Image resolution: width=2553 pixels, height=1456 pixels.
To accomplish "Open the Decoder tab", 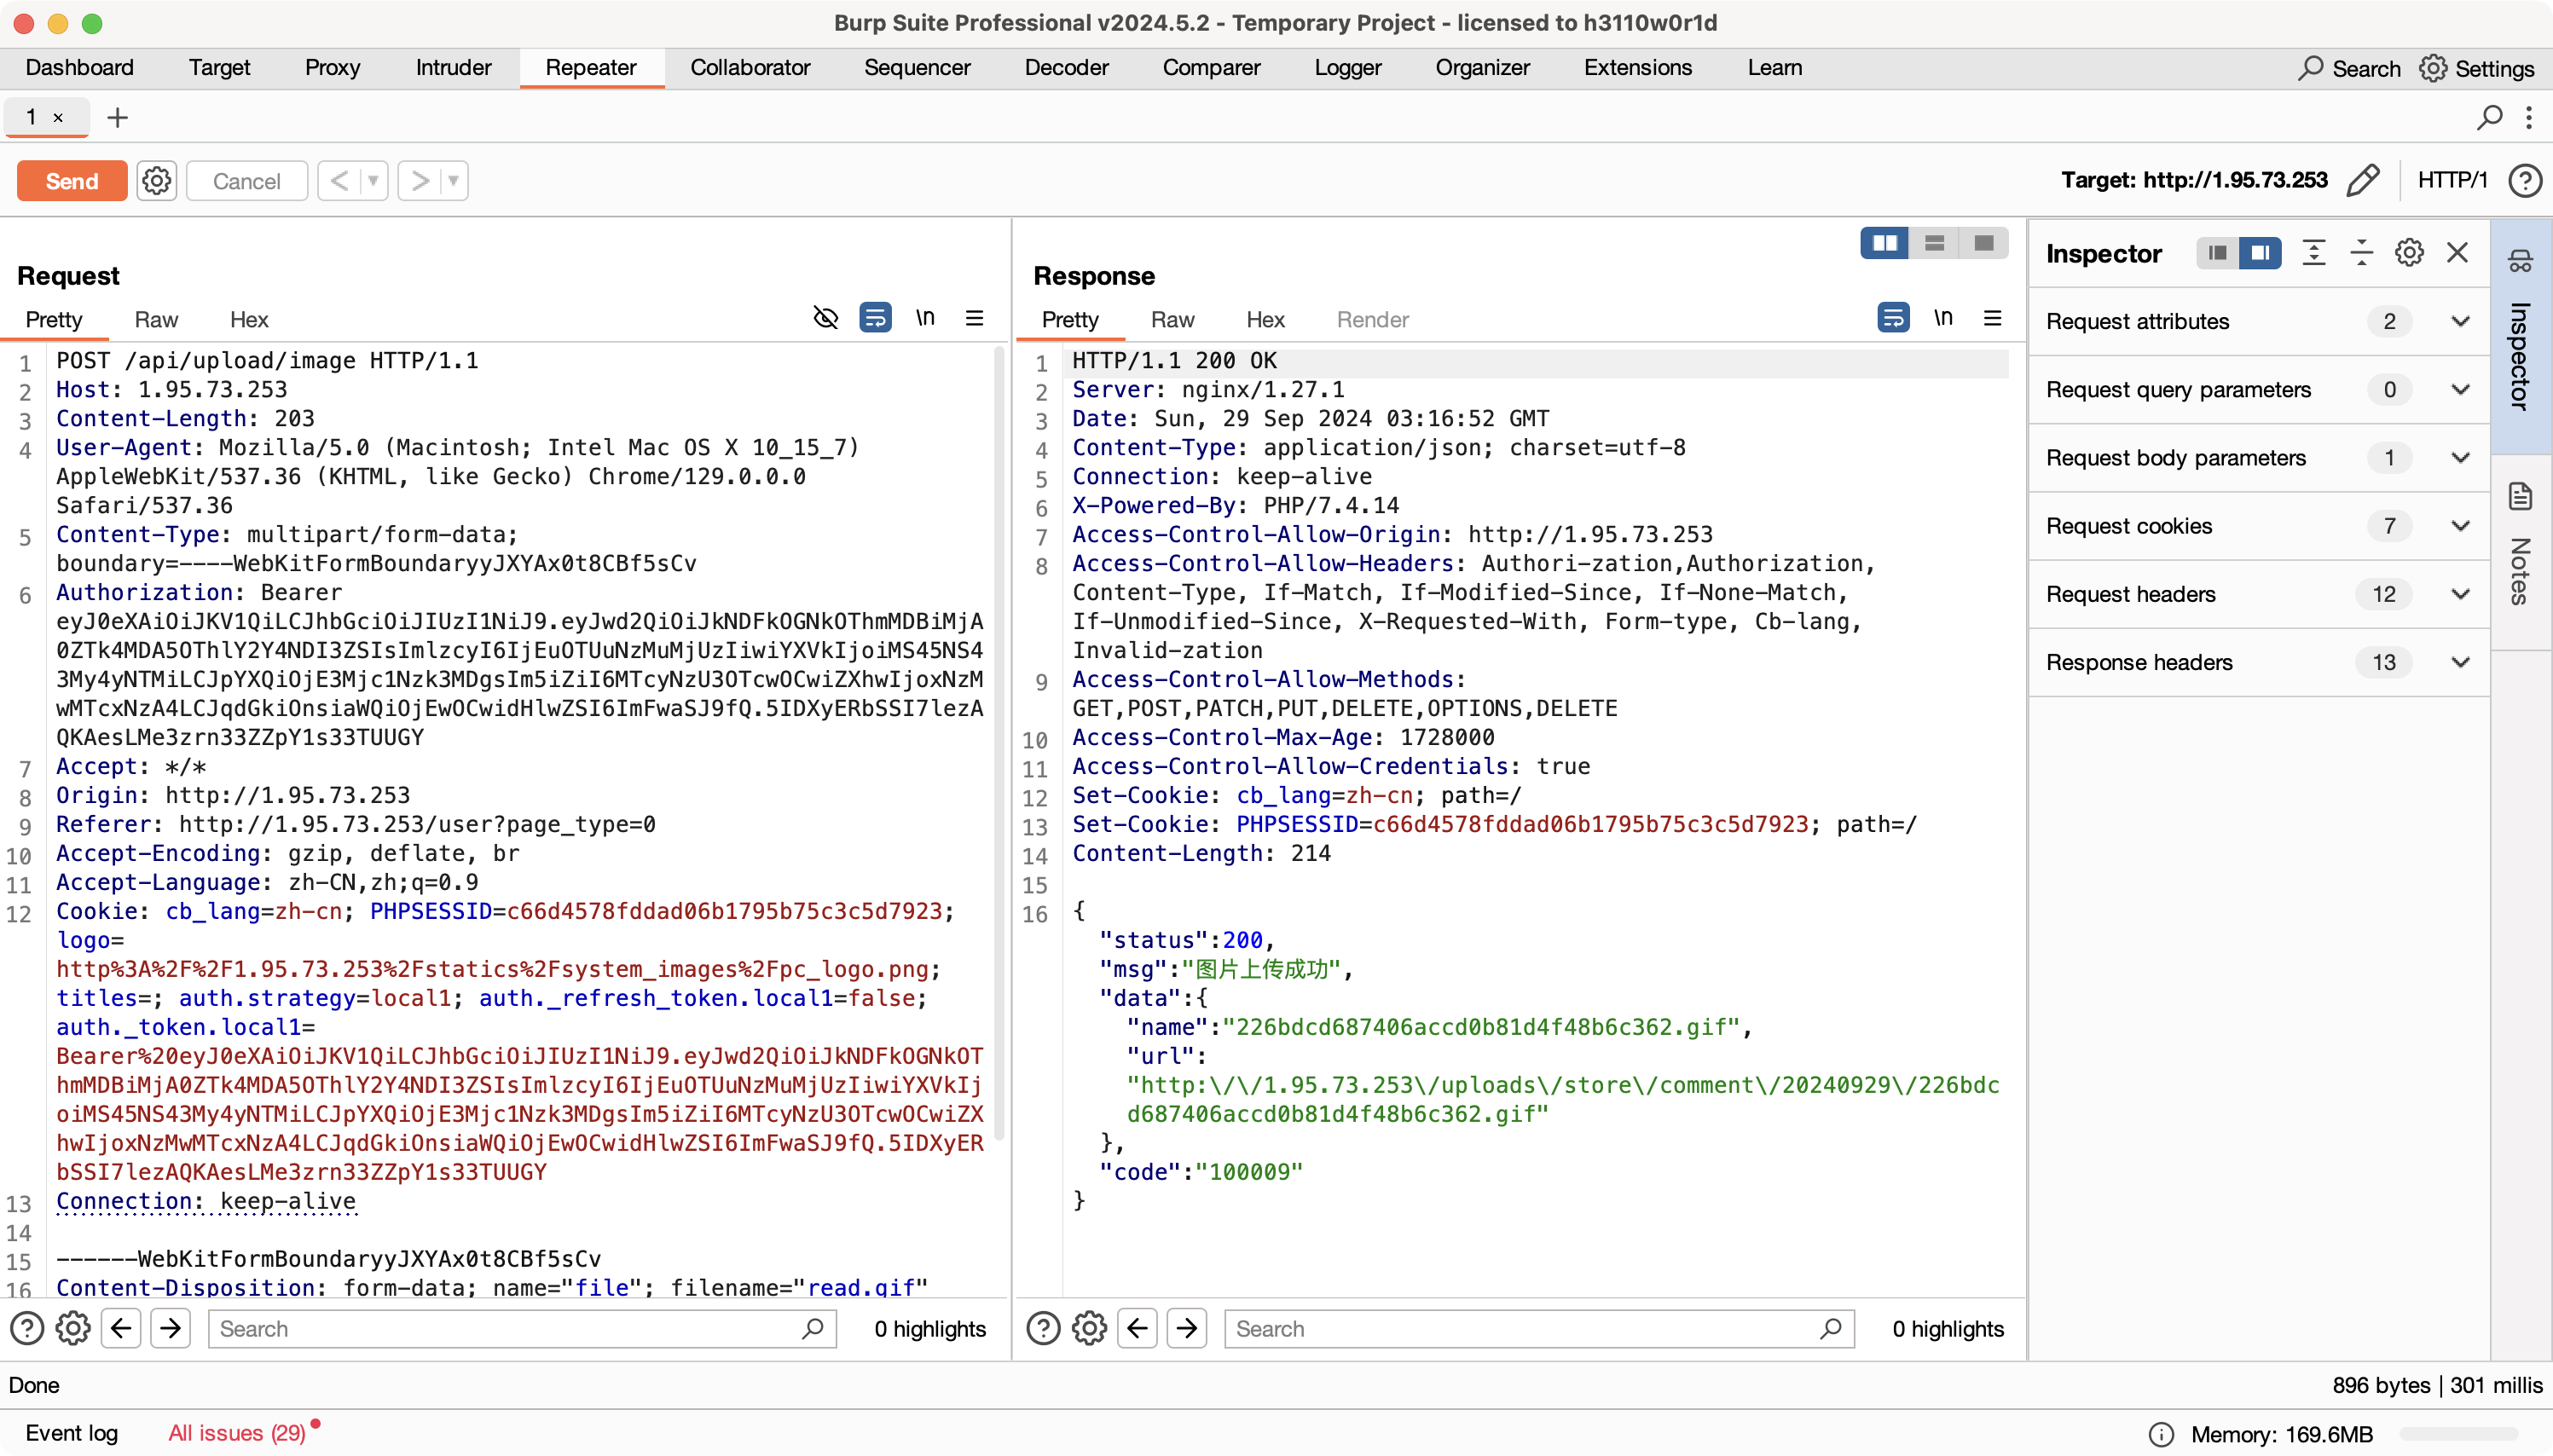I will (x=1066, y=67).
